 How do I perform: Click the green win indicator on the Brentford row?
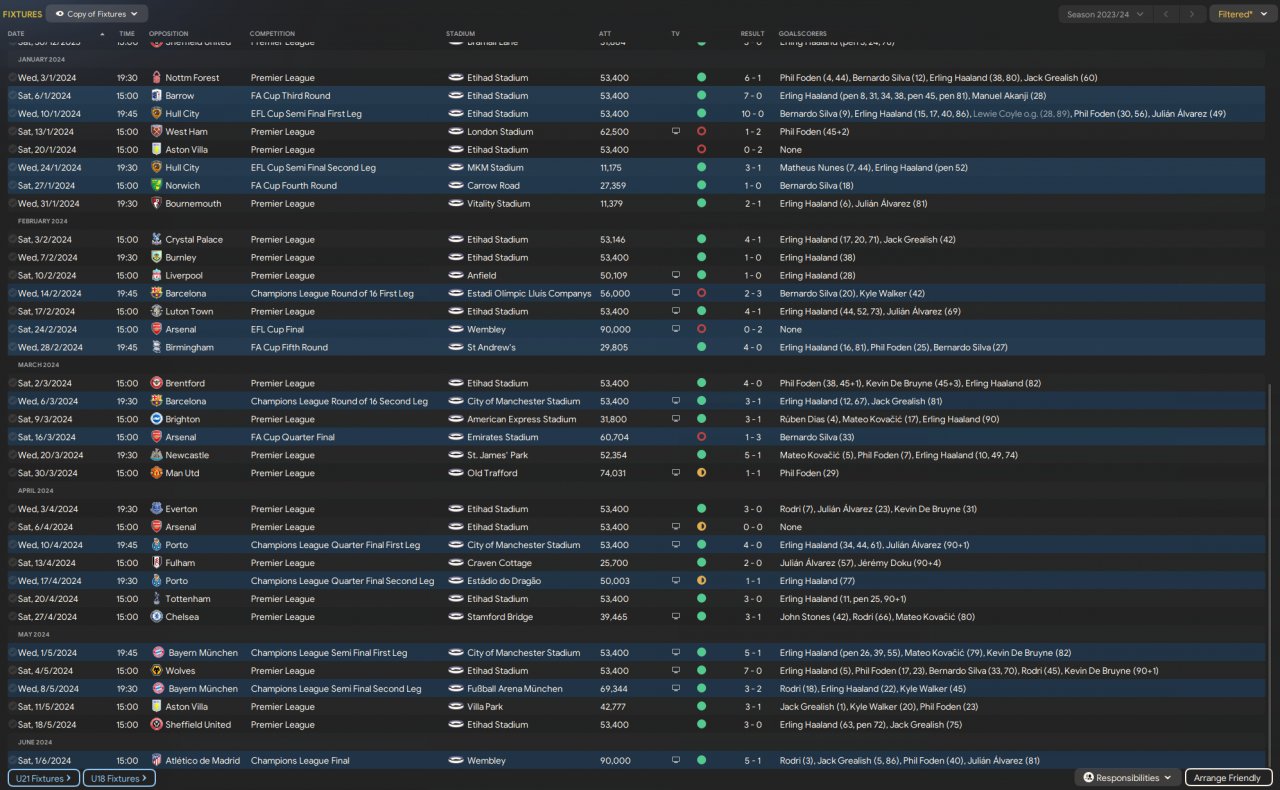701,383
